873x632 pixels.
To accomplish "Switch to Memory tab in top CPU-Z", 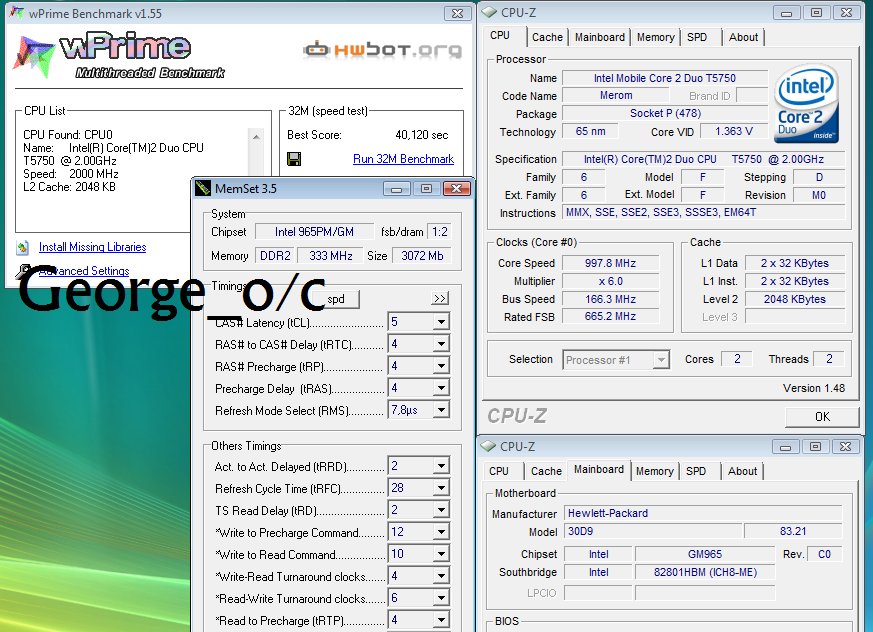I will 655,37.
